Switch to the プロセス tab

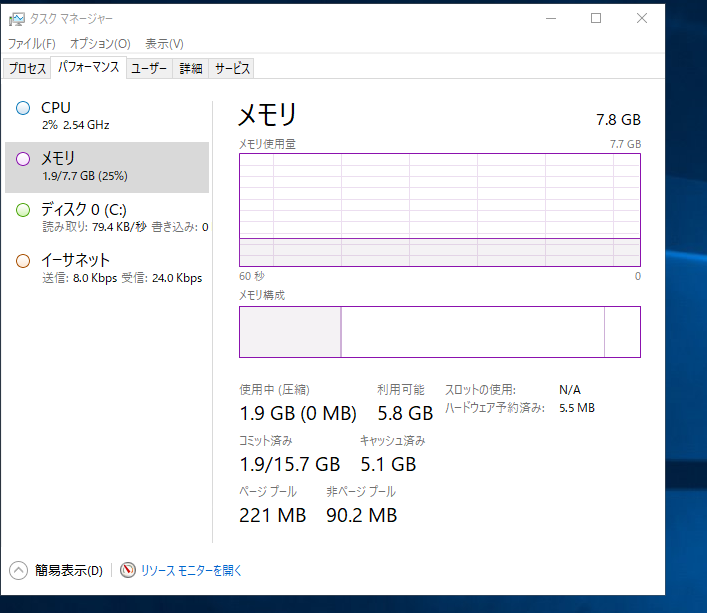27,69
